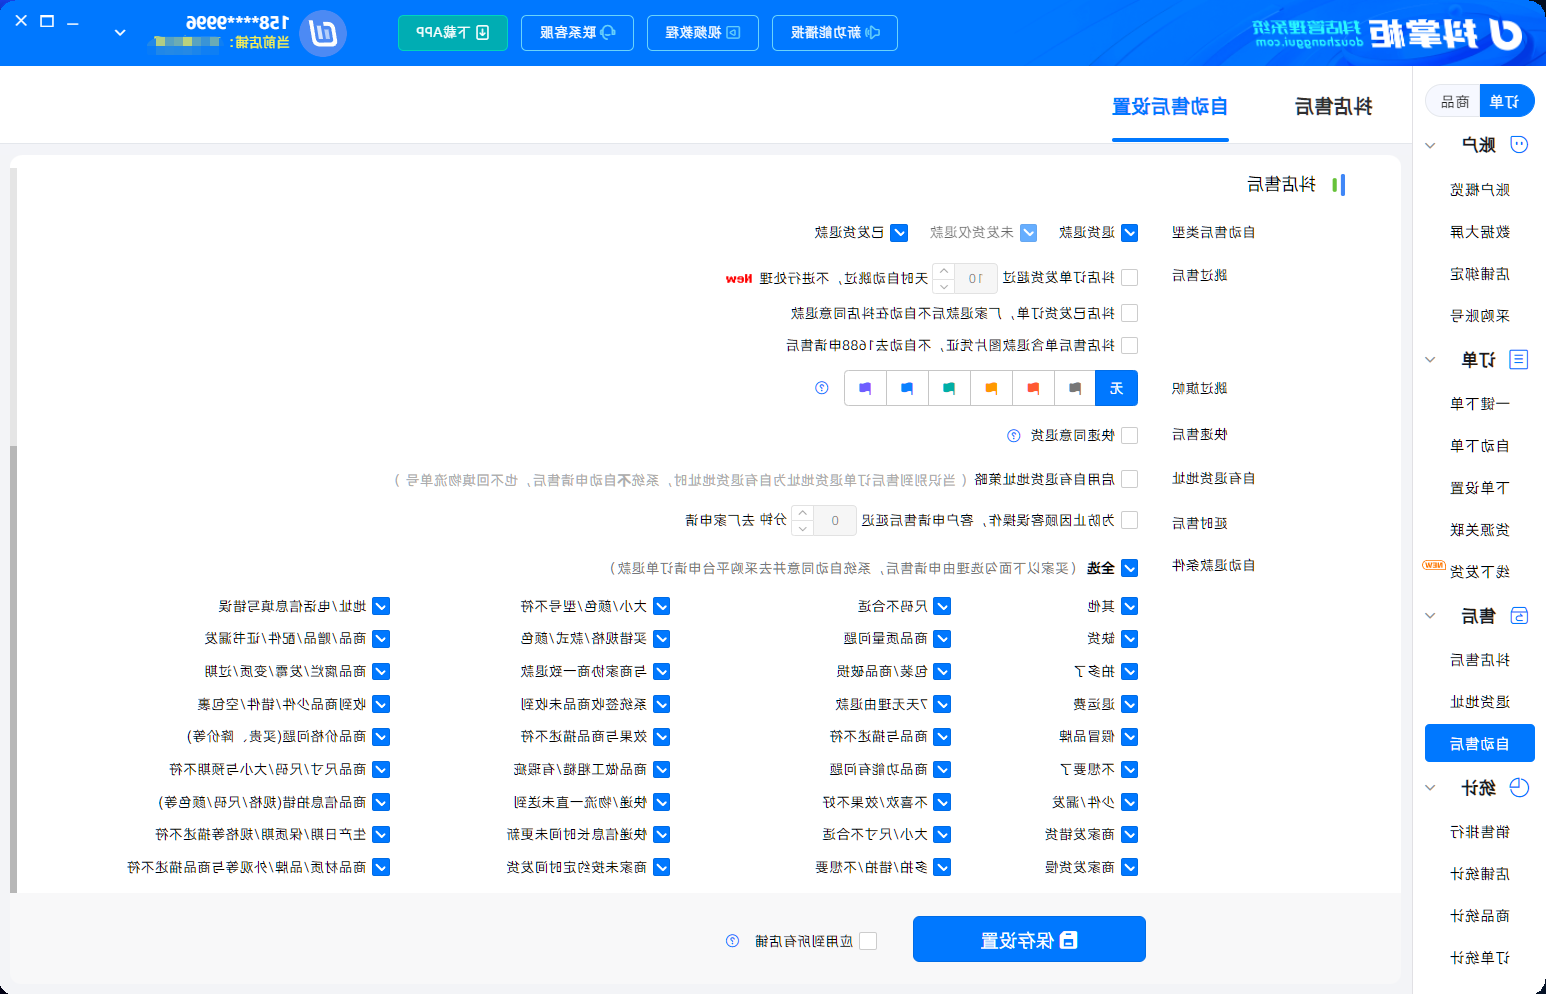Image resolution: width=1546 pixels, height=994 pixels.
Task: Open 数据大屏 in the sidebar
Action: [1480, 232]
